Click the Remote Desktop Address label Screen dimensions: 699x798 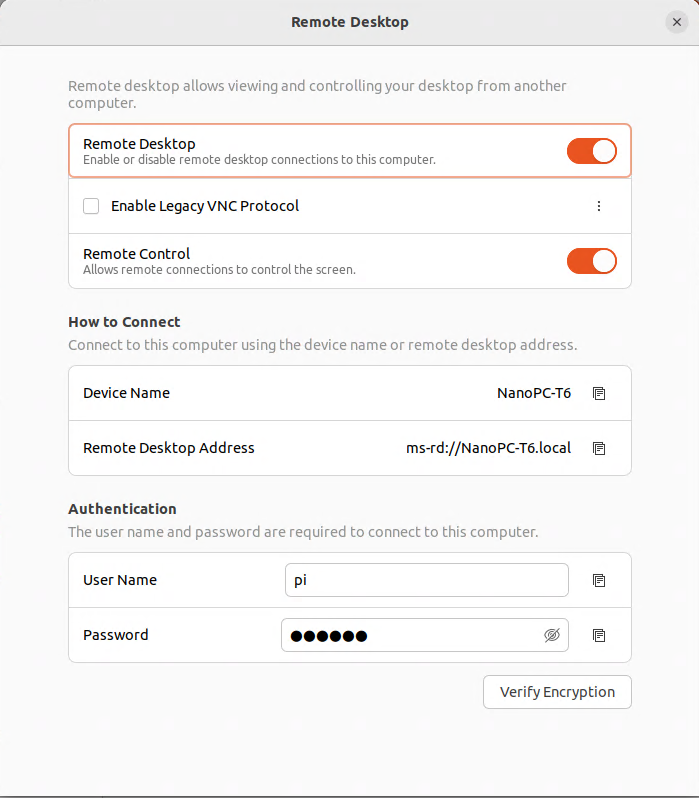coord(169,448)
